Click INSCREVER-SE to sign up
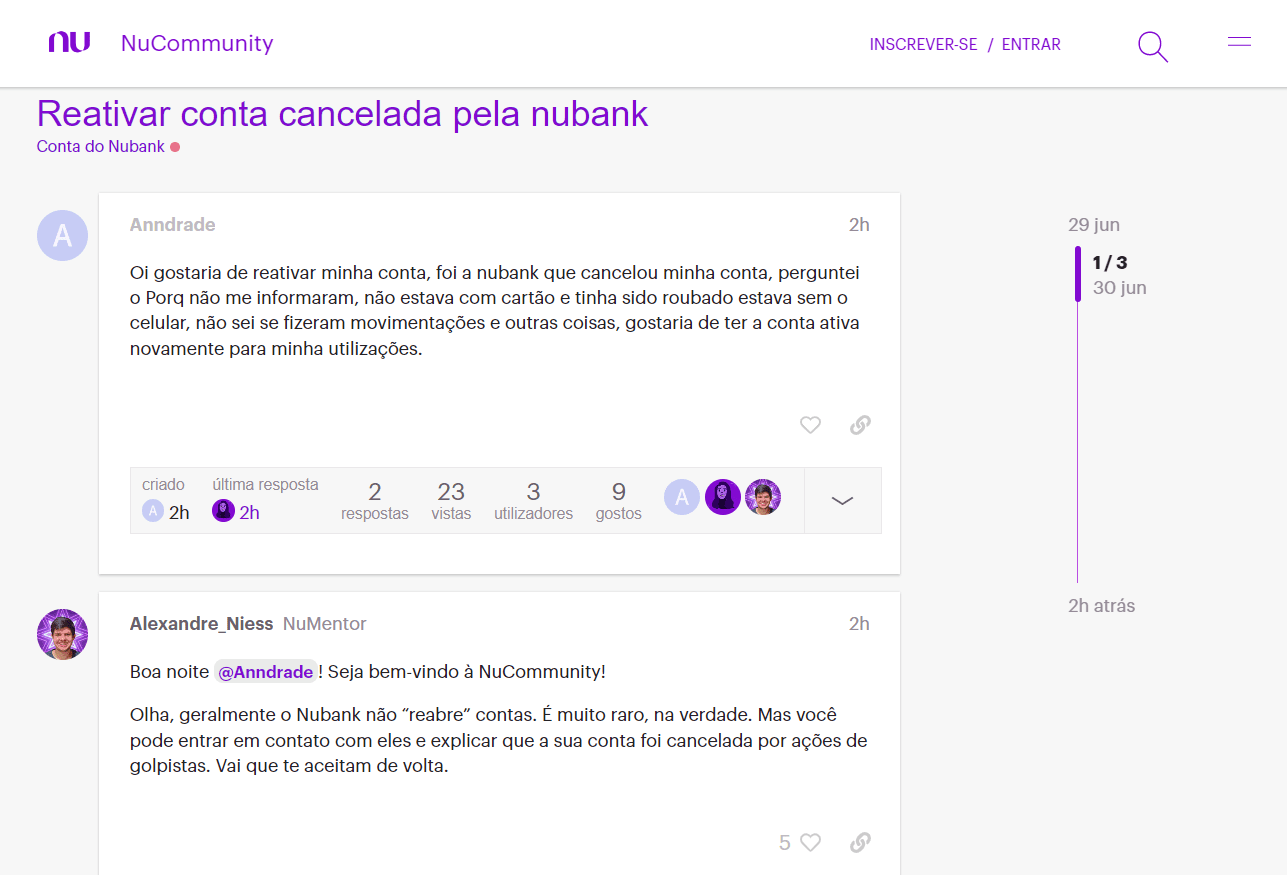This screenshot has height=875, width=1287. [x=923, y=44]
